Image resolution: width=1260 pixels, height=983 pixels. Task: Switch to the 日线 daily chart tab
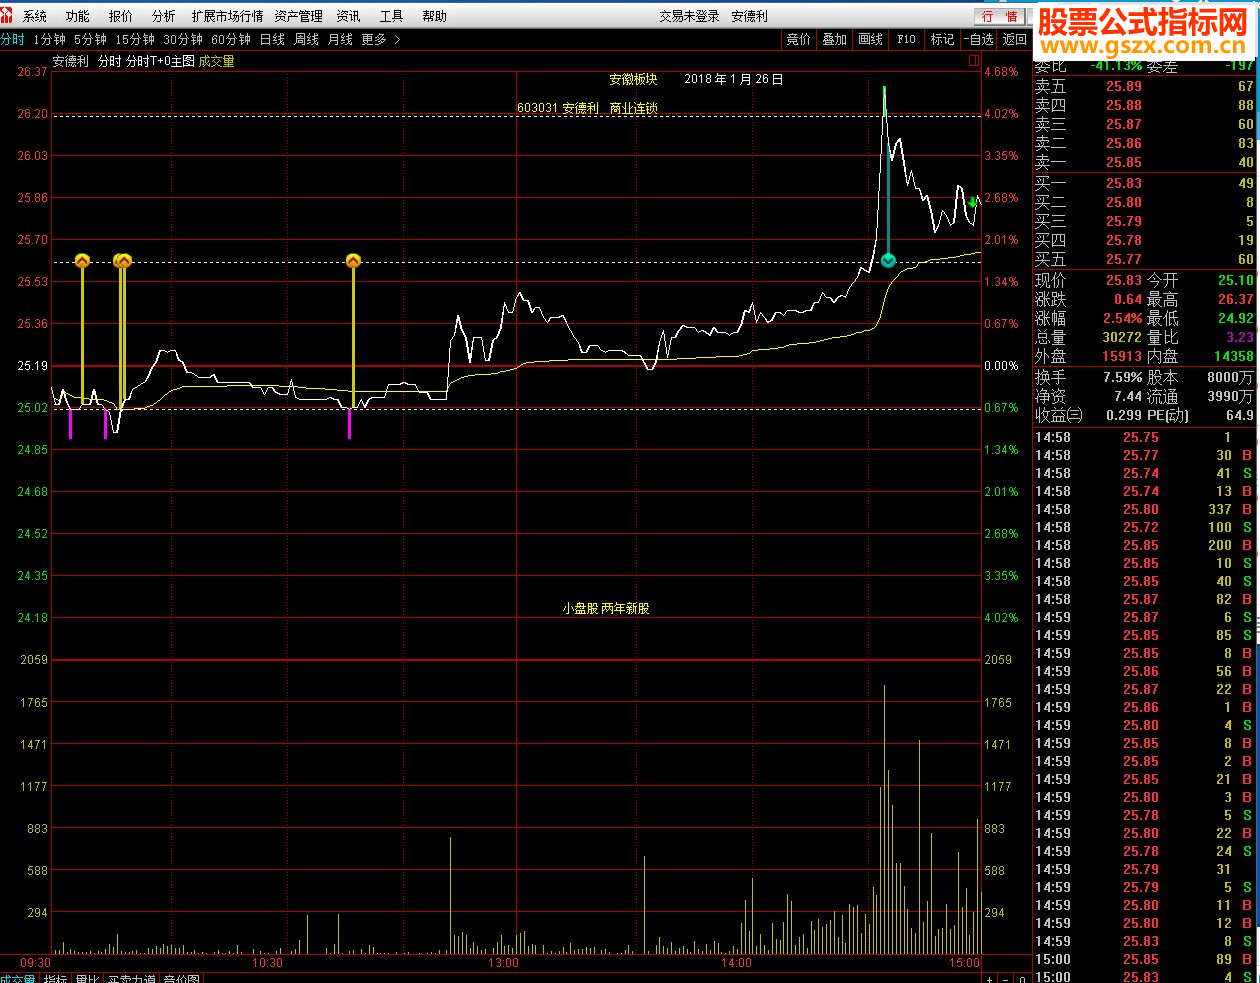272,39
